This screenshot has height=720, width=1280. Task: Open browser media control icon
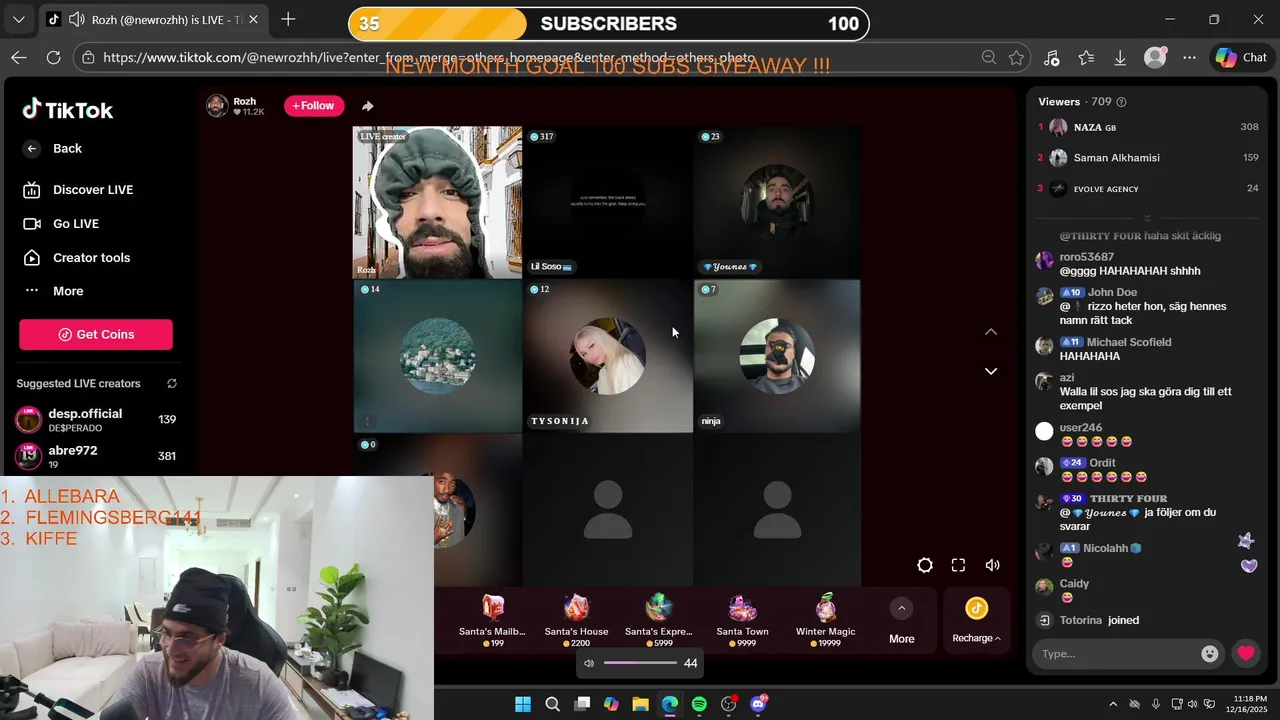[x=1051, y=58]
